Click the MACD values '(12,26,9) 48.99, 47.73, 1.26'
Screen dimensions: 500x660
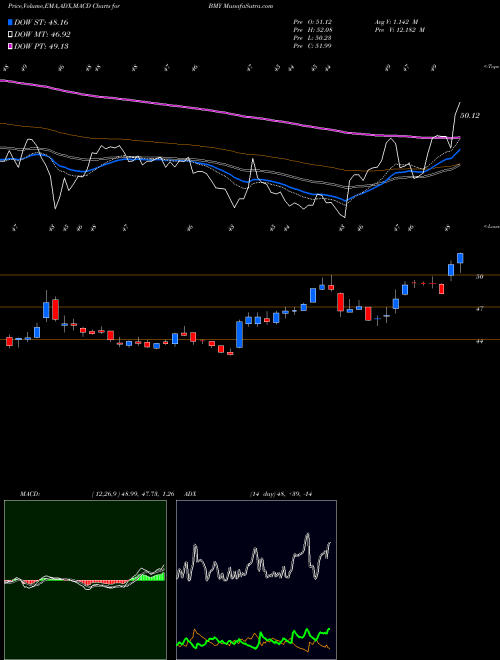[x=133, y=494]
